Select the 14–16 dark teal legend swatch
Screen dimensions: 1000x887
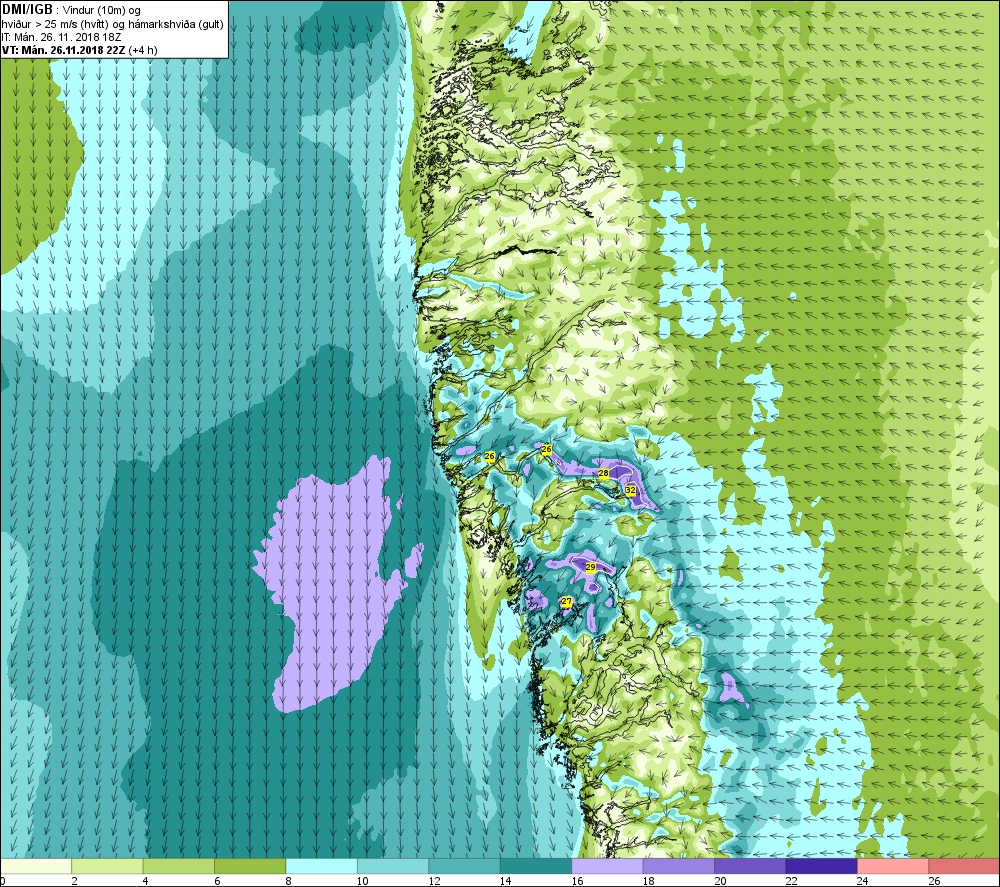[x=536, y=866]
